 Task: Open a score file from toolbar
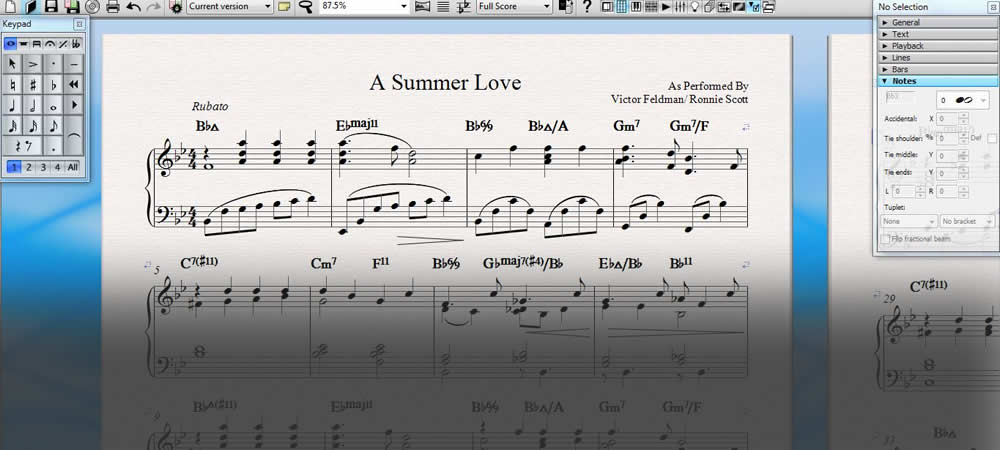pos(30,6)
